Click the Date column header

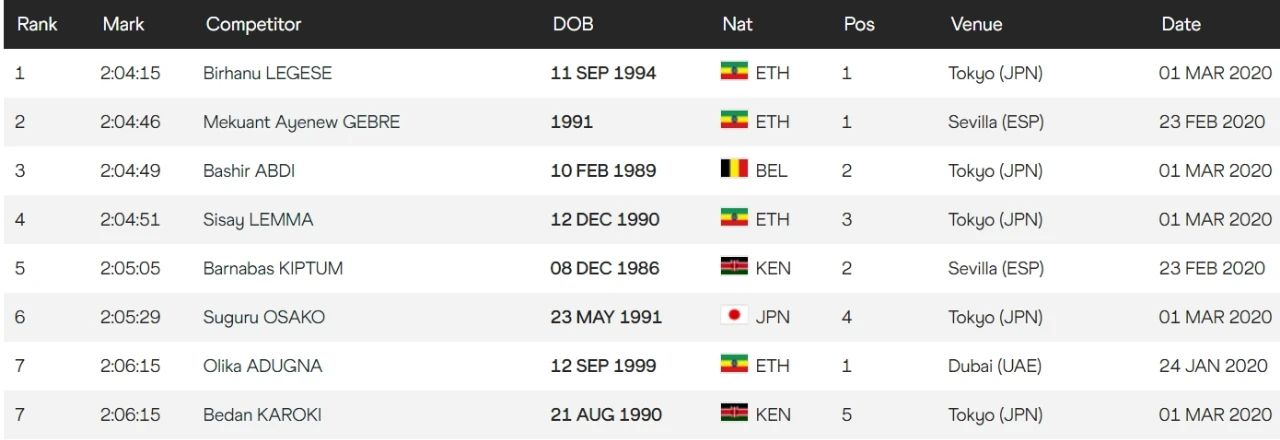tap(1181, 24)
